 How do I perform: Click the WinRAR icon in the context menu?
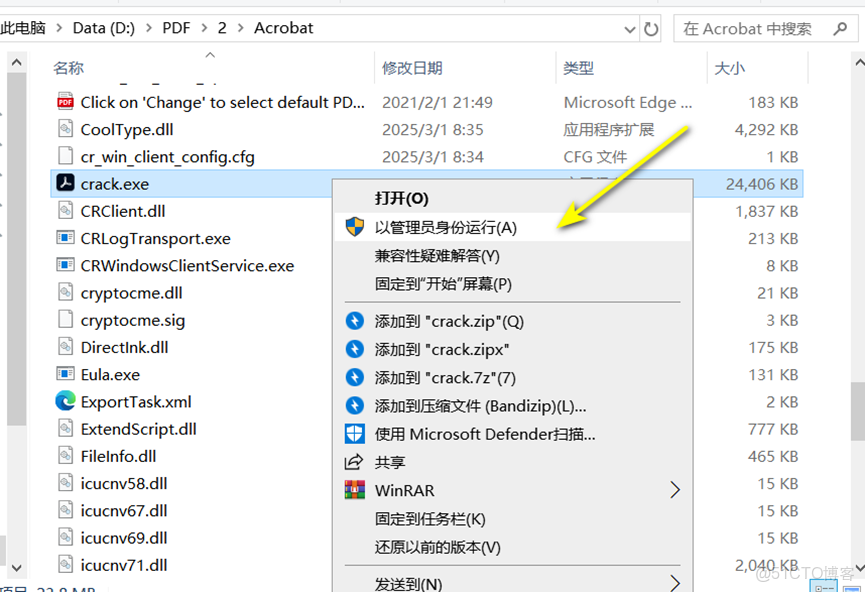[x=356, y=490]
